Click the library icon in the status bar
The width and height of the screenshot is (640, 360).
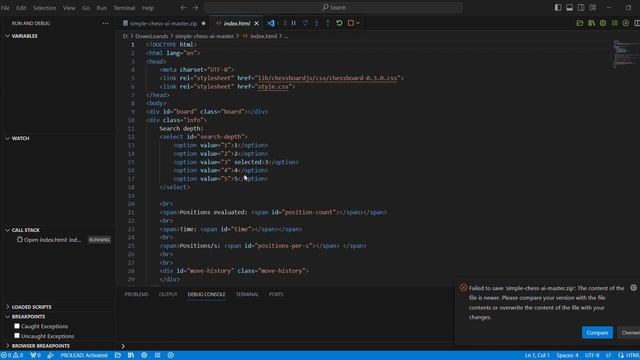click(x=131, y=355)
